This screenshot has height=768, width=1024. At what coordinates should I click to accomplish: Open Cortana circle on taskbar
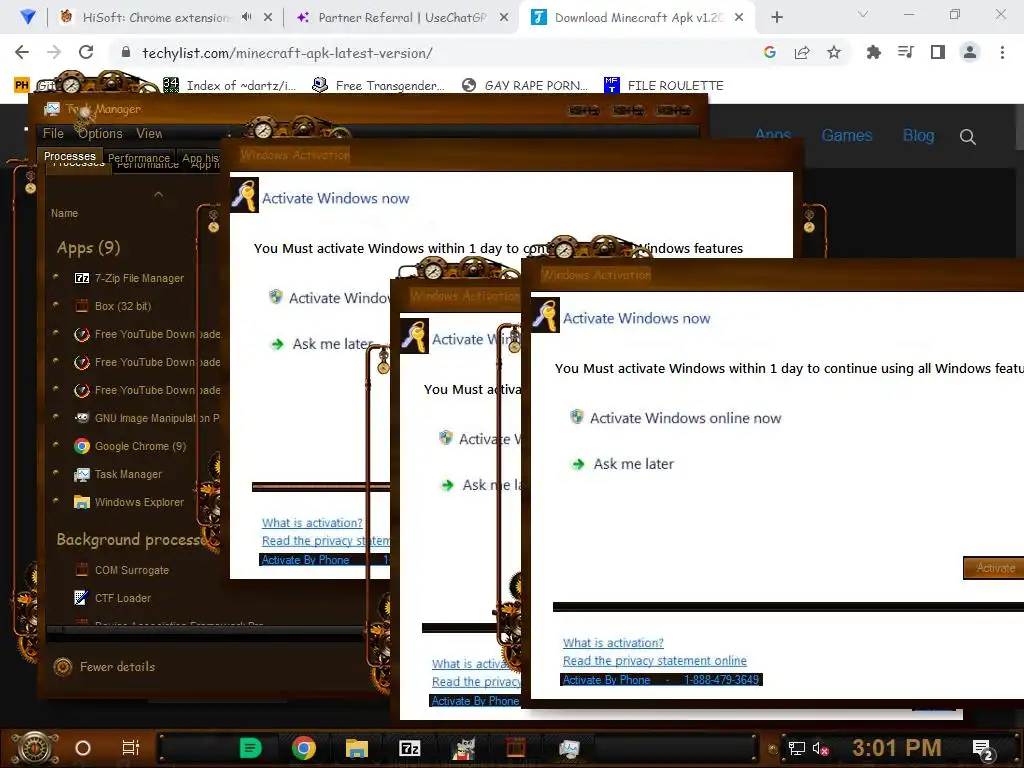click(x=83, y=748)
